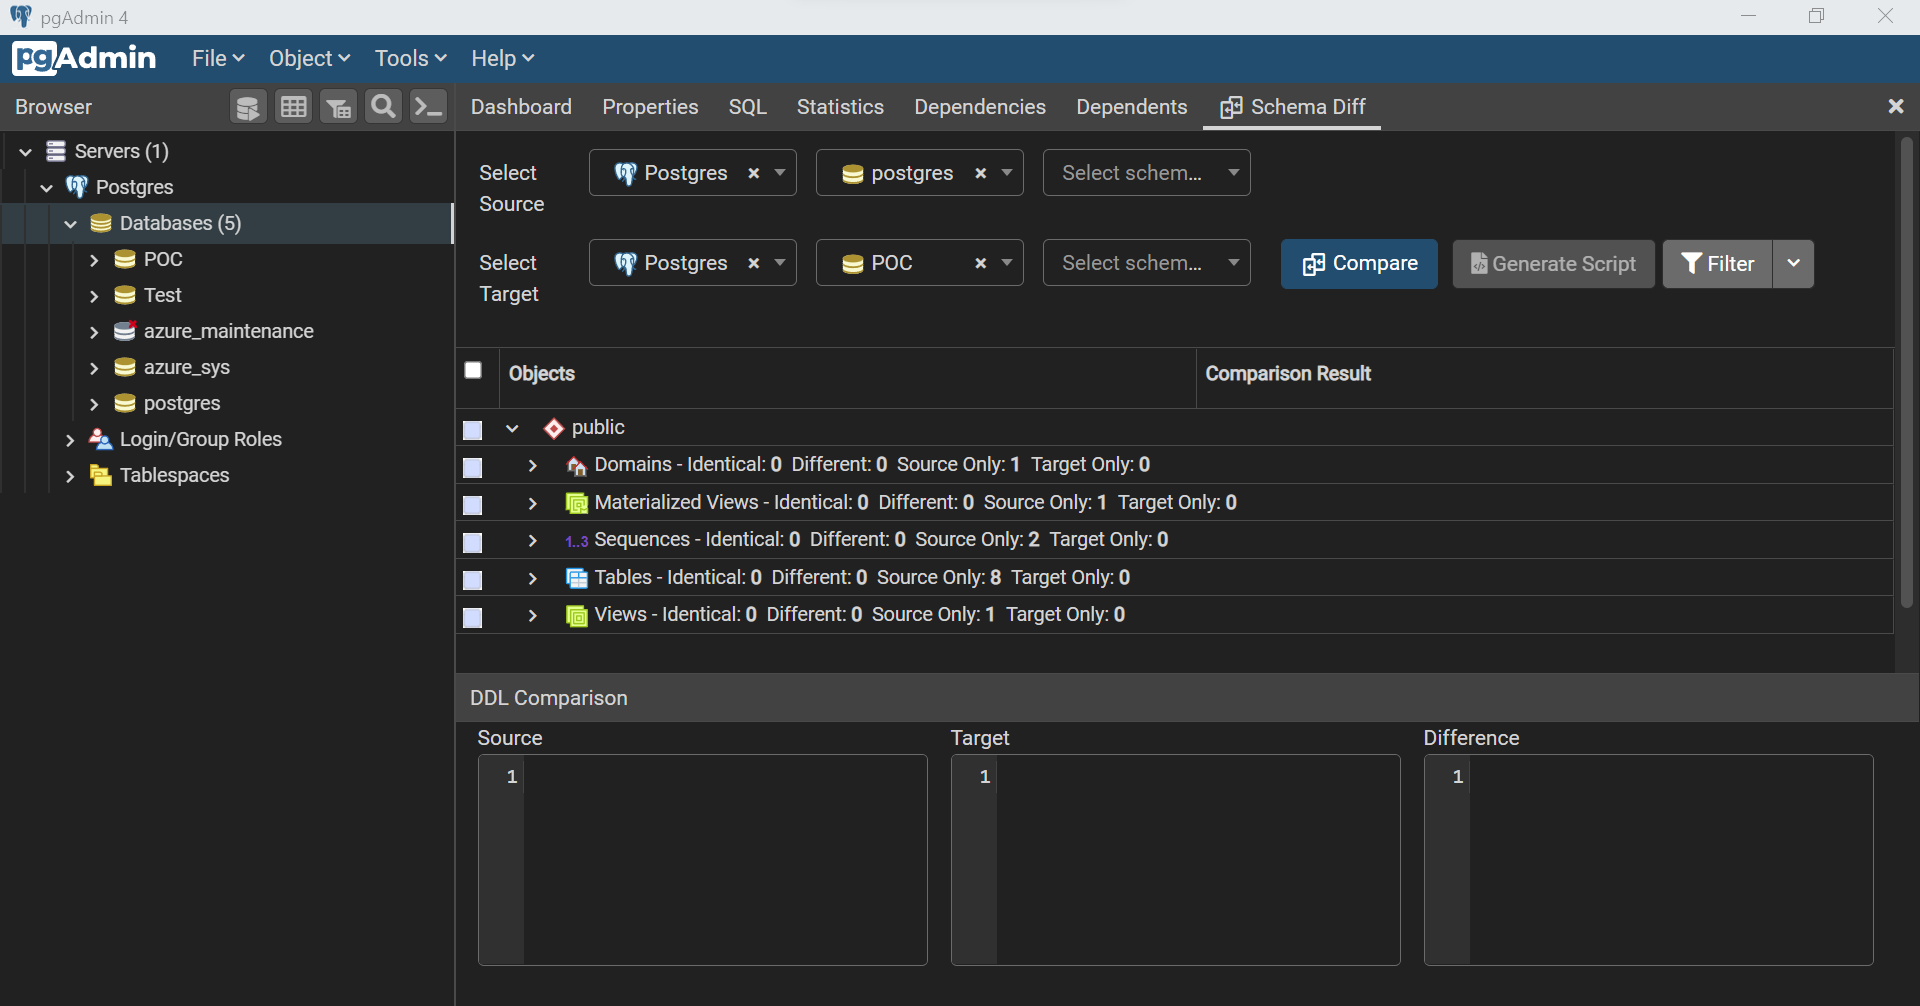Click the View Data grid icon

pos(293,107)
